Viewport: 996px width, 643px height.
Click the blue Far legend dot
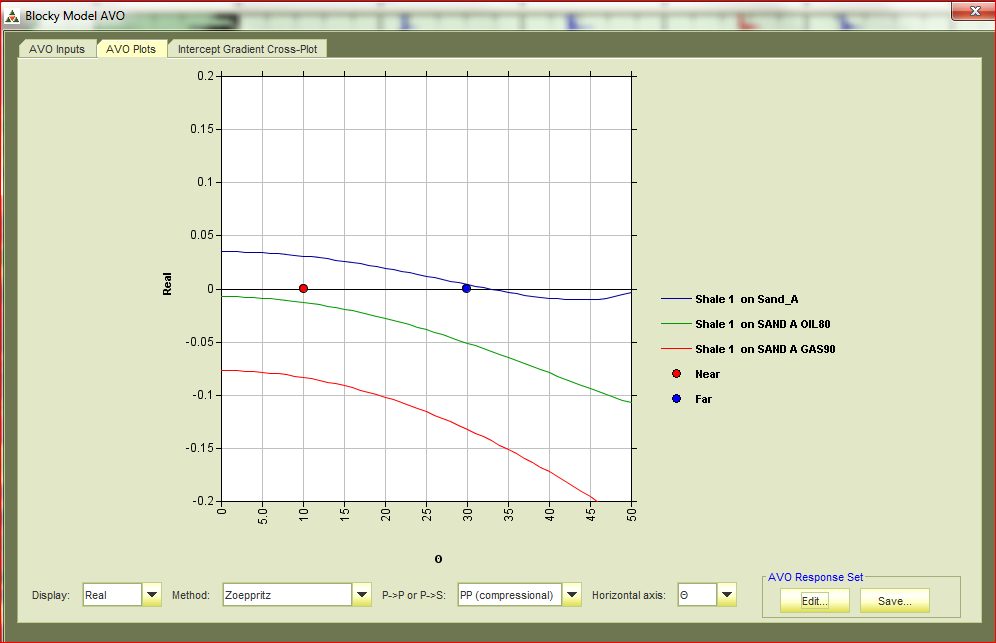[x=677, y=399]
